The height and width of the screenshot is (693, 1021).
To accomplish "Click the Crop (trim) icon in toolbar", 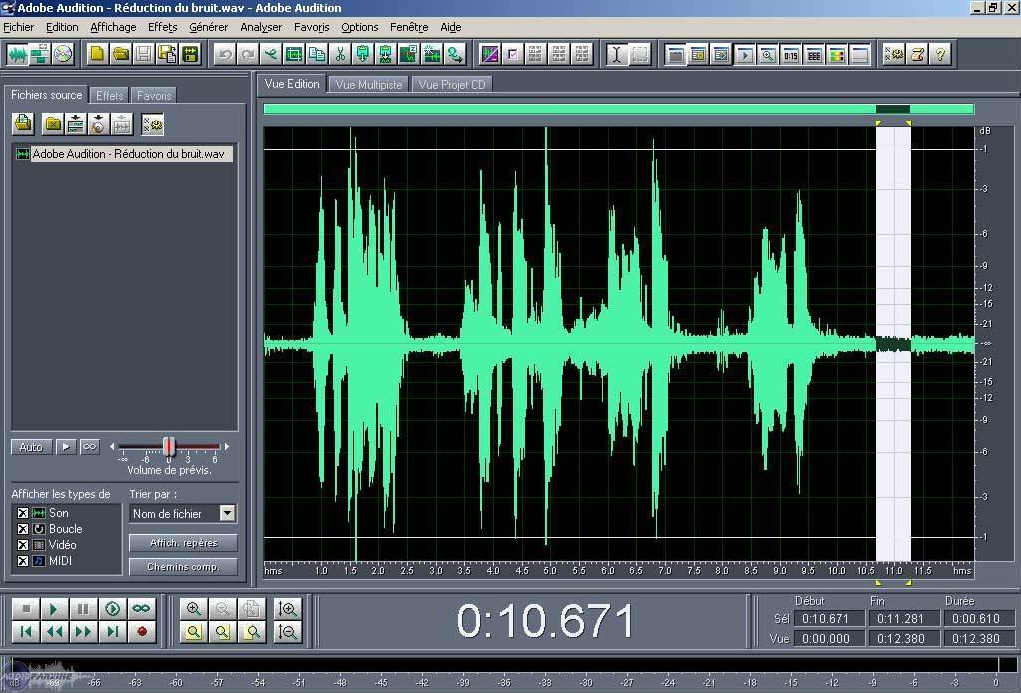I will (294, 54).
